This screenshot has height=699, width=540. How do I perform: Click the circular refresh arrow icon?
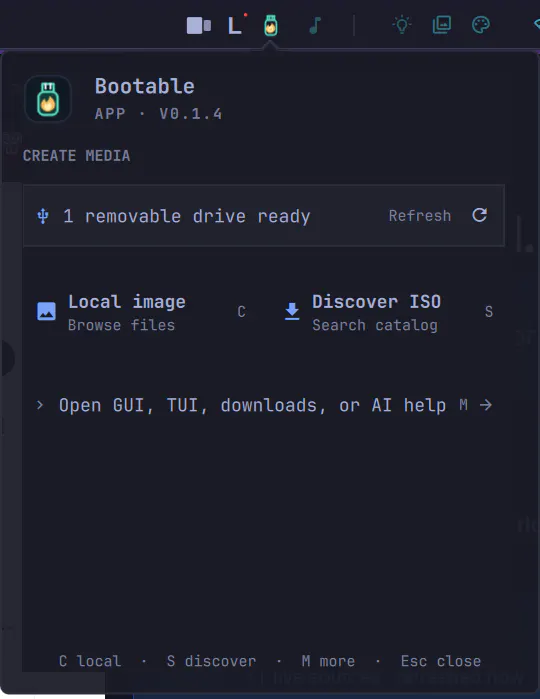pos(479,215)
